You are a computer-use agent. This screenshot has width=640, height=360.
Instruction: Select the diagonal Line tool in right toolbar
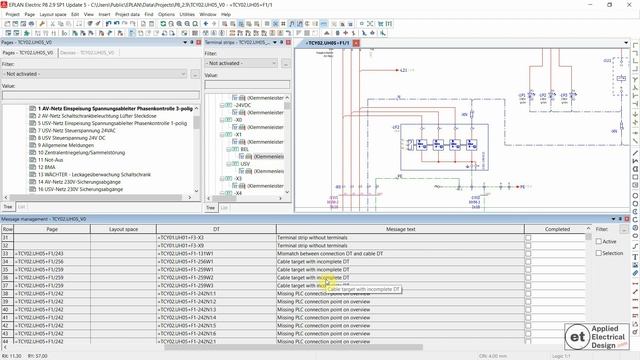pyautogui.click(x=635, y=153)
